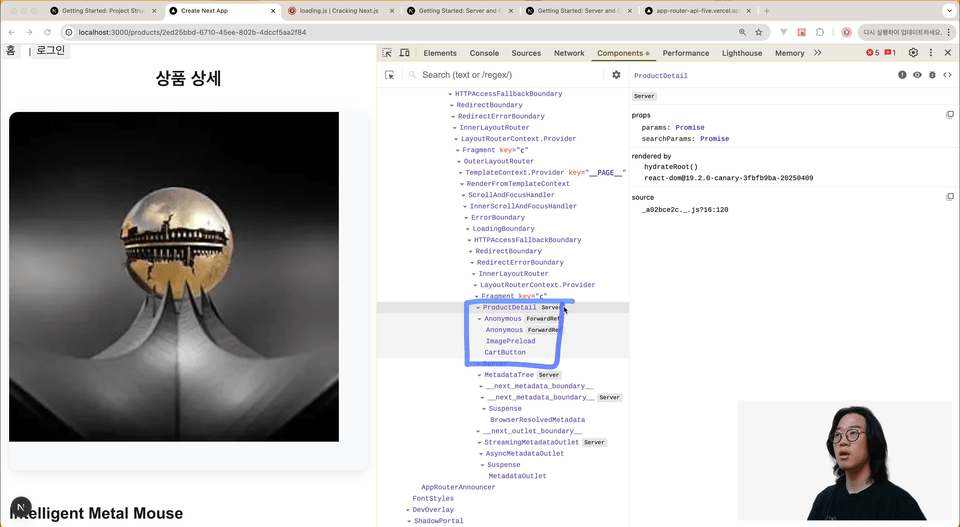Click the 로그인 login link
Viewport: 960px width, 527px height.
(50, 51)
